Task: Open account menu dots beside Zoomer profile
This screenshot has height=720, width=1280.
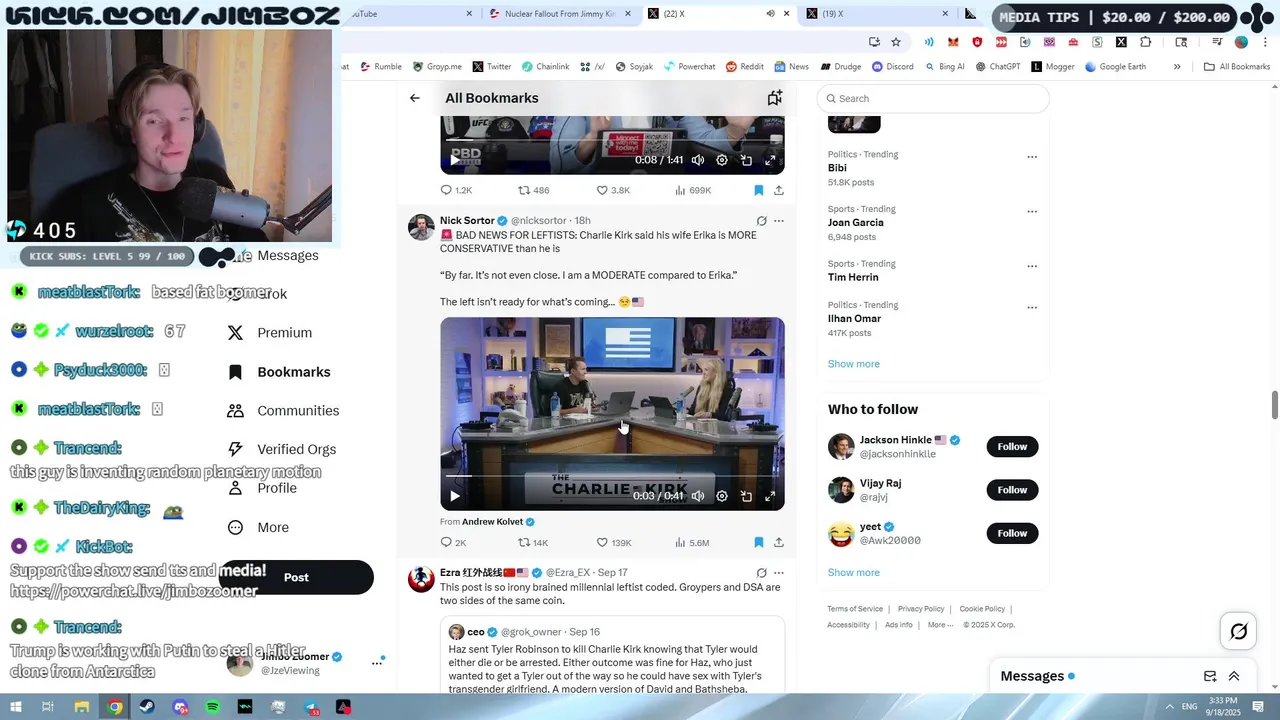Action: coord(377,662)
